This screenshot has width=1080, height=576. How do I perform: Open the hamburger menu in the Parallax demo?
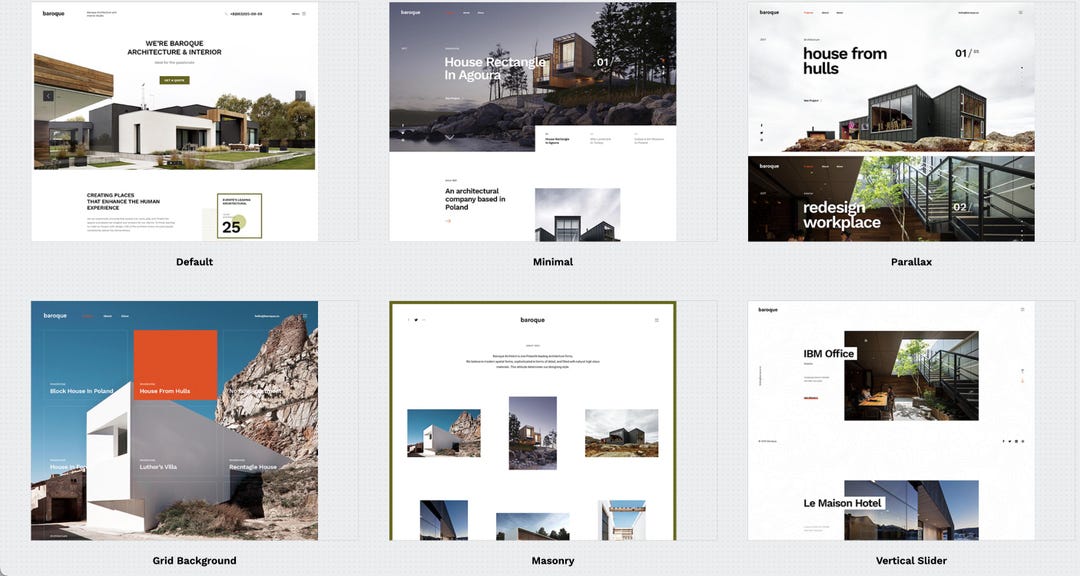click(x=1021, y=12)
